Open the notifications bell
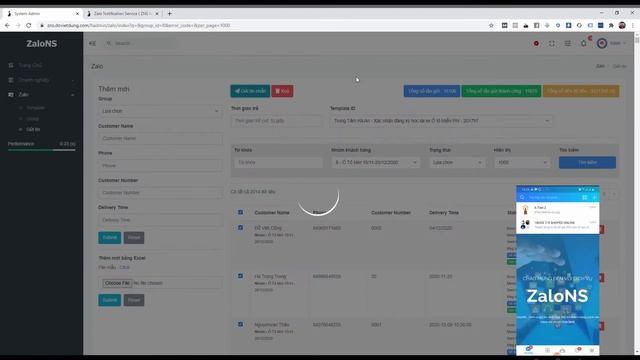640x360 pixels. click(x=584, y=43)
